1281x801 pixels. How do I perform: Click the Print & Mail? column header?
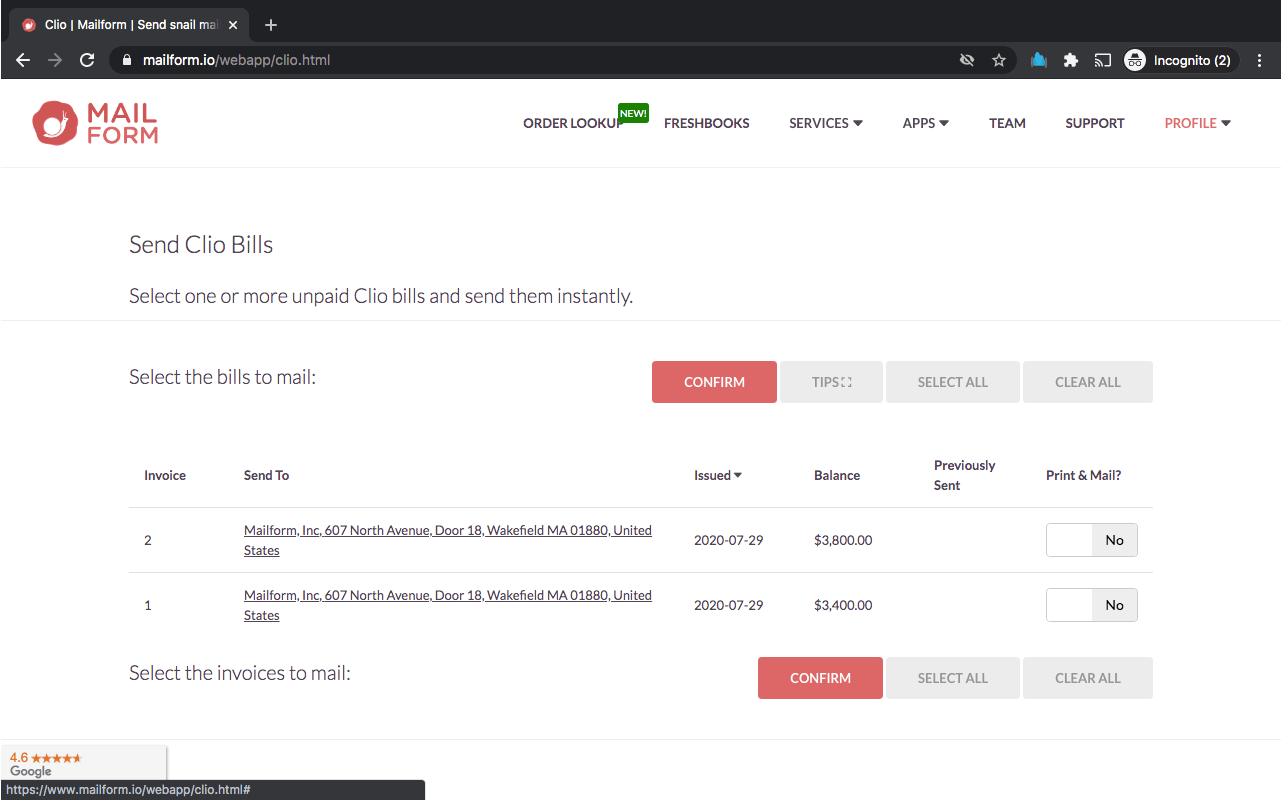1084,475
